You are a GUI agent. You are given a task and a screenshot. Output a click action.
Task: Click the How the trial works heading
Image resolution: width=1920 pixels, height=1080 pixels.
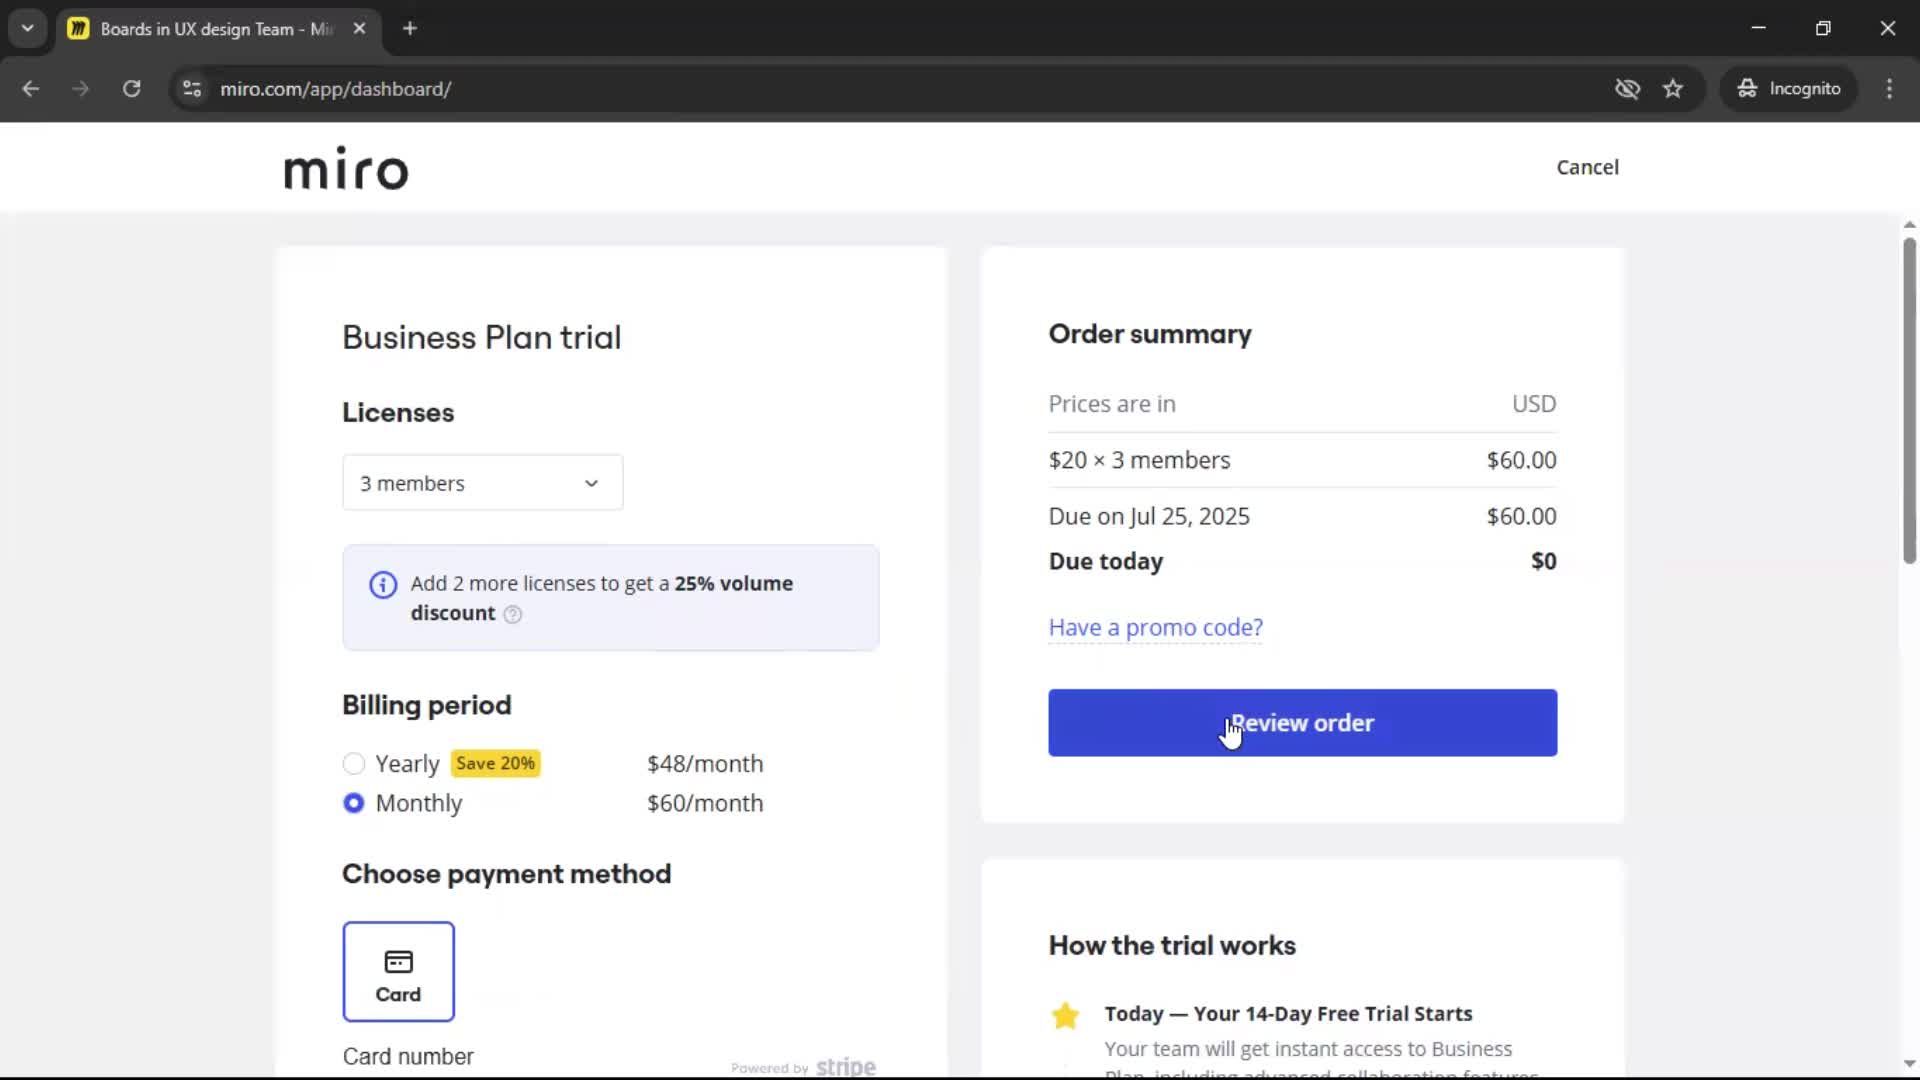pos(1172,946)
